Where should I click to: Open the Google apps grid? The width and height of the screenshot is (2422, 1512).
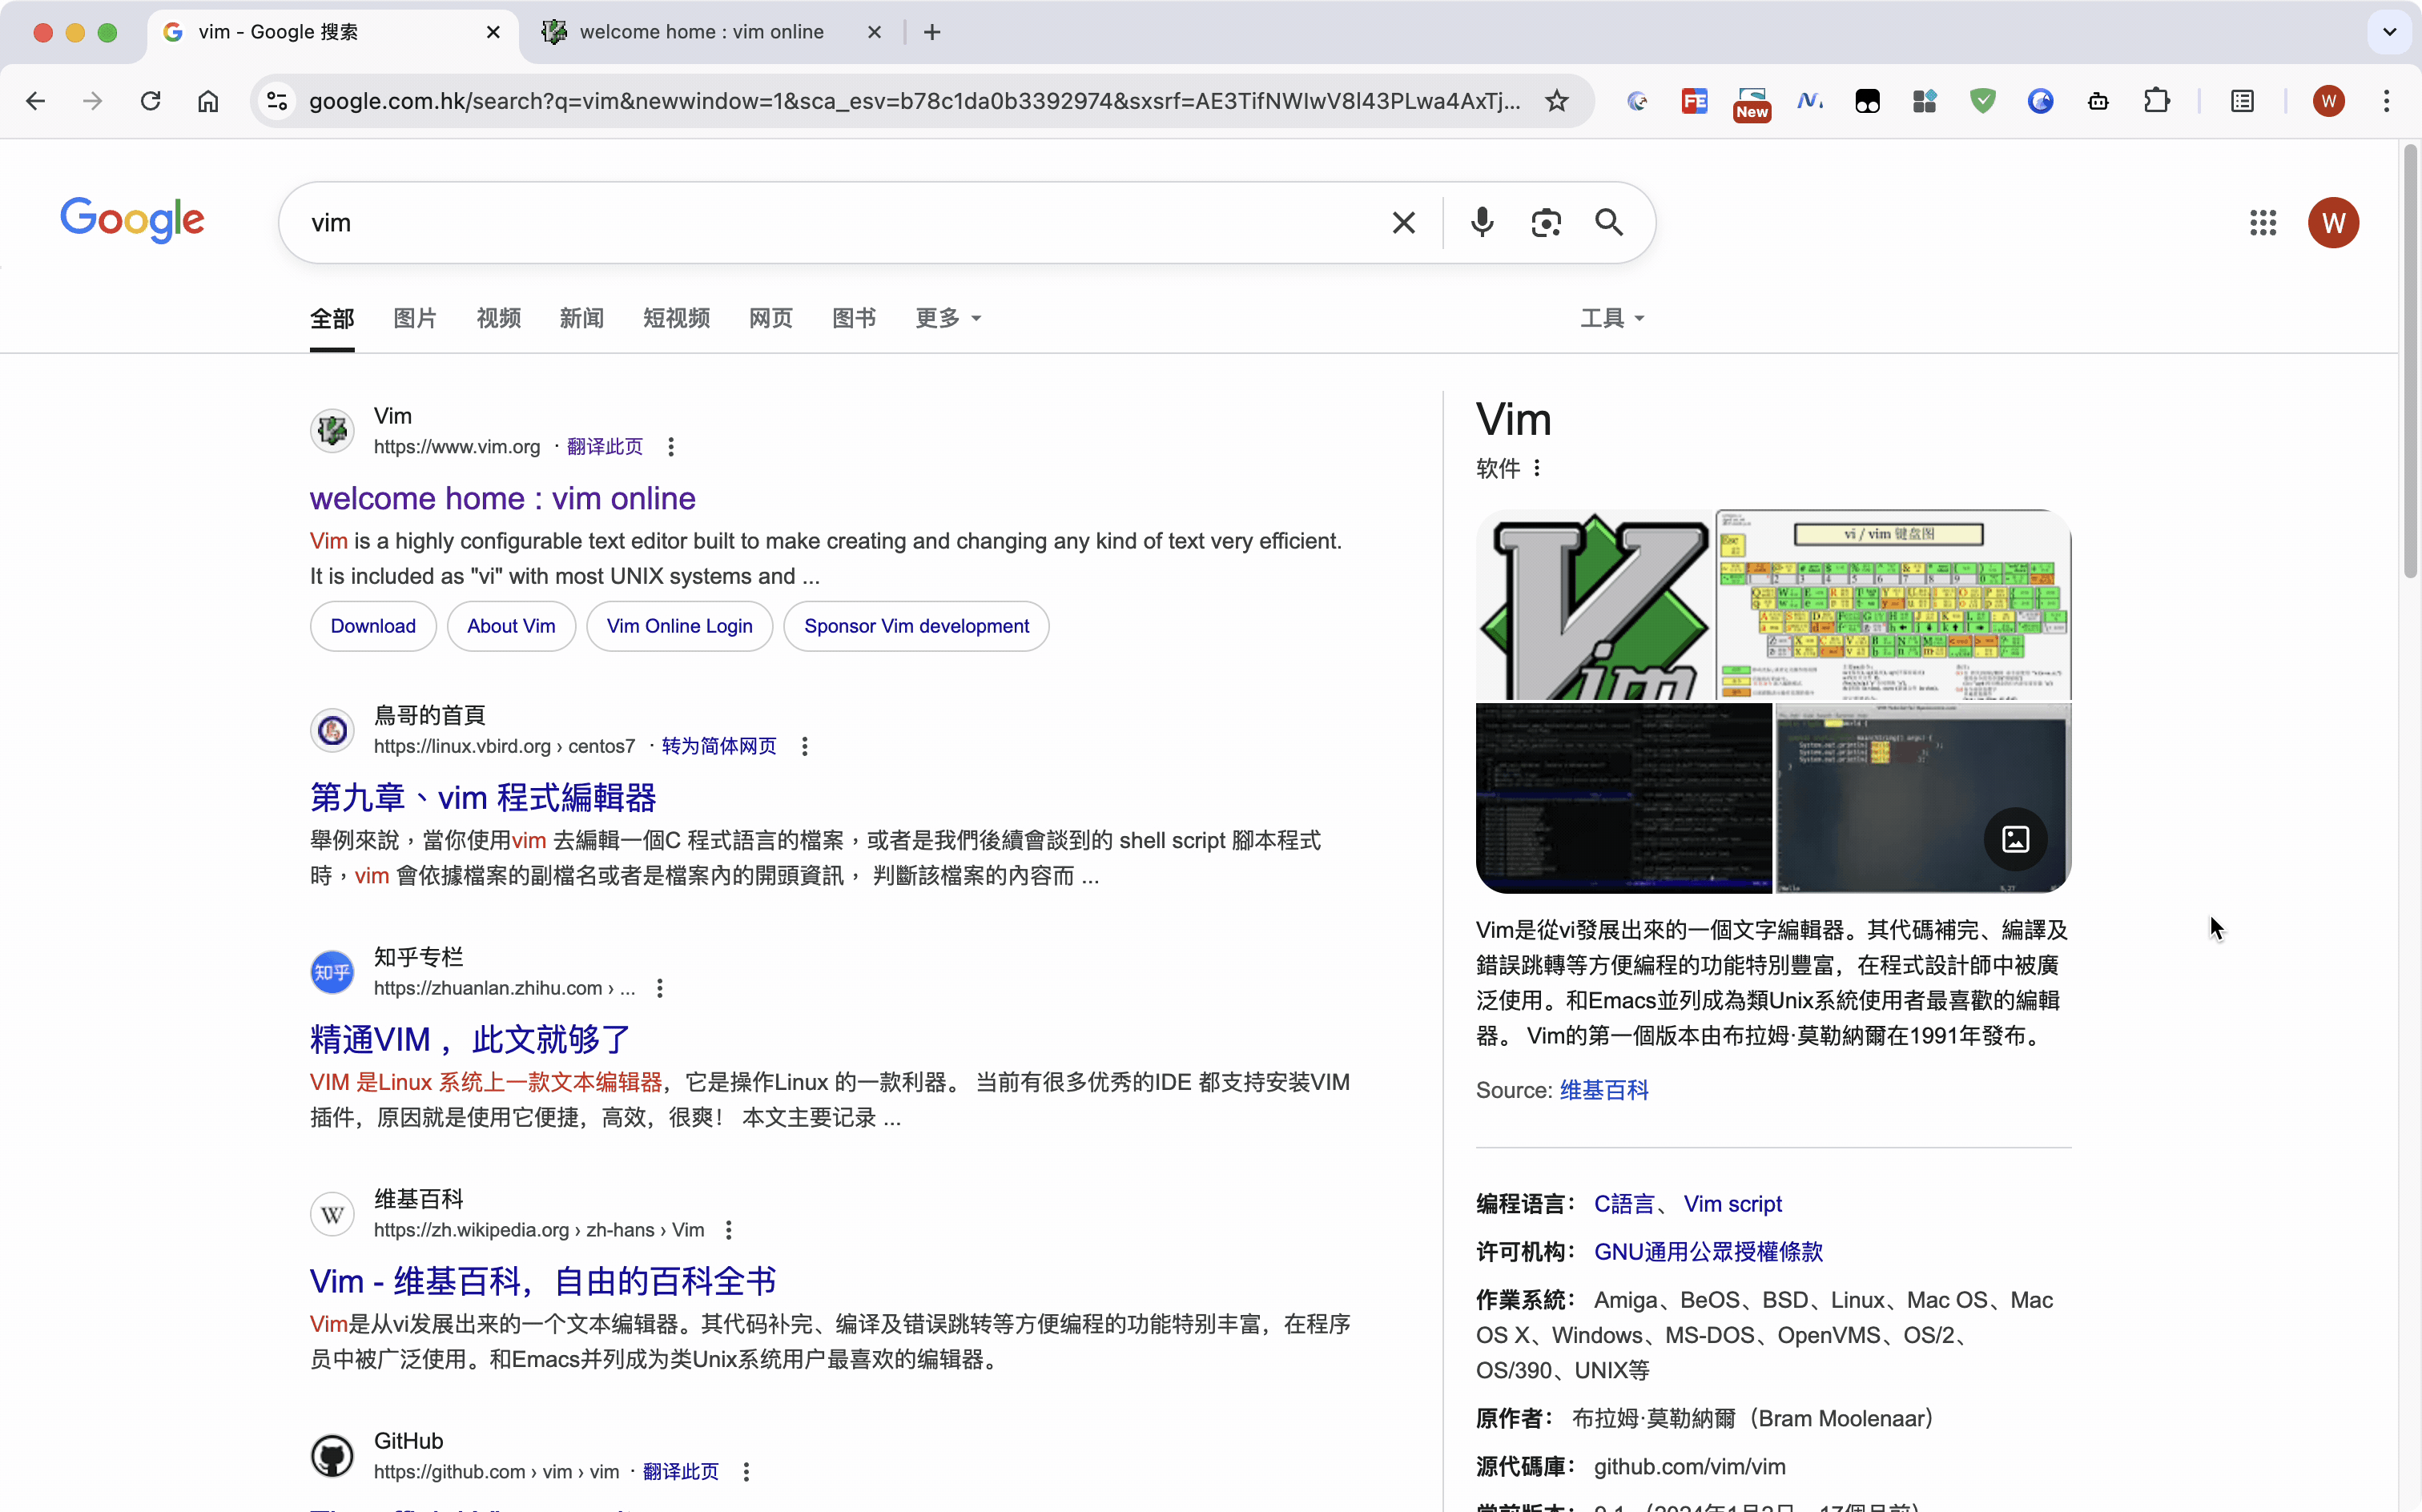click(x=2263, y=222)
